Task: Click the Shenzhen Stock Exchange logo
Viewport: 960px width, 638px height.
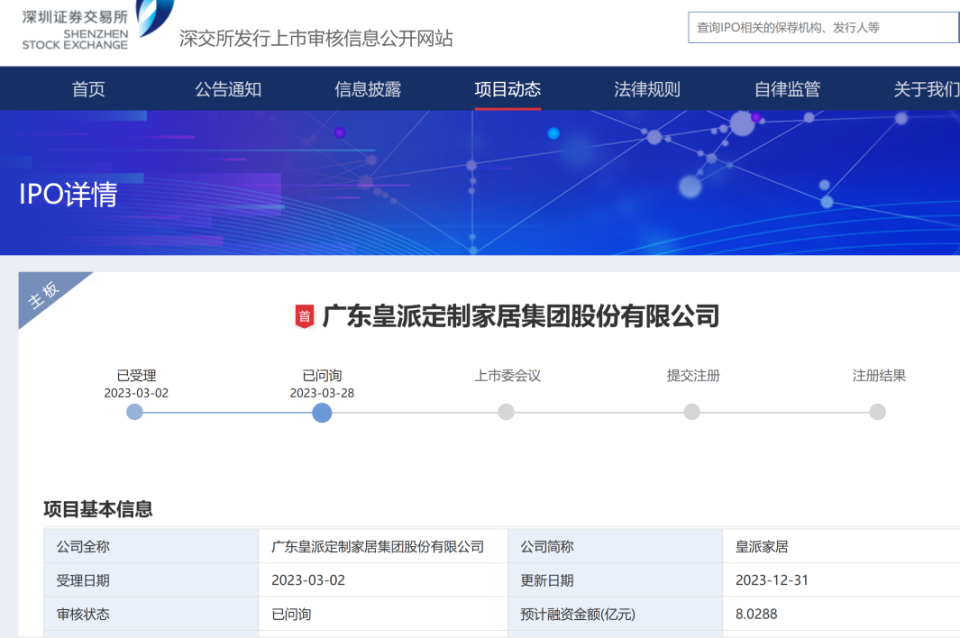Action: [97, 26]
